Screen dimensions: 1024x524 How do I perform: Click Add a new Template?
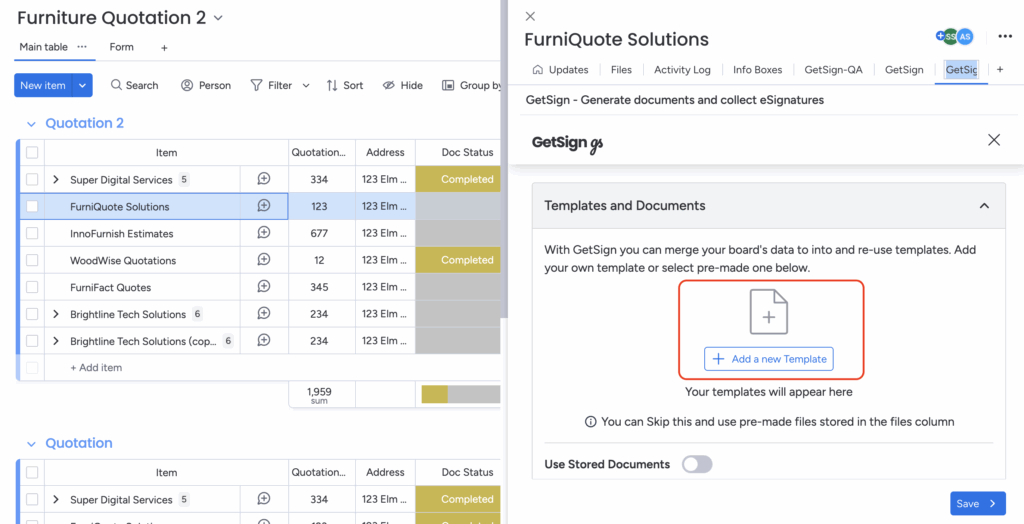click(x=769, y=359)
